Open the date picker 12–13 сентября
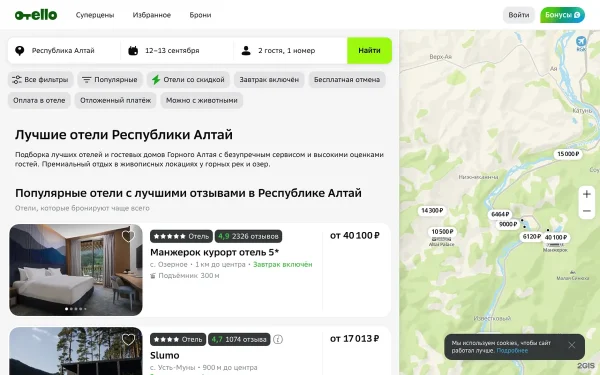 click(x=177, y=51)
